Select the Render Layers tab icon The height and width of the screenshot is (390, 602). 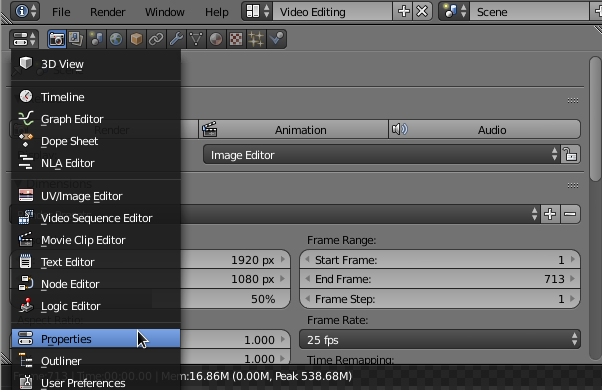(x=76, y=39)
